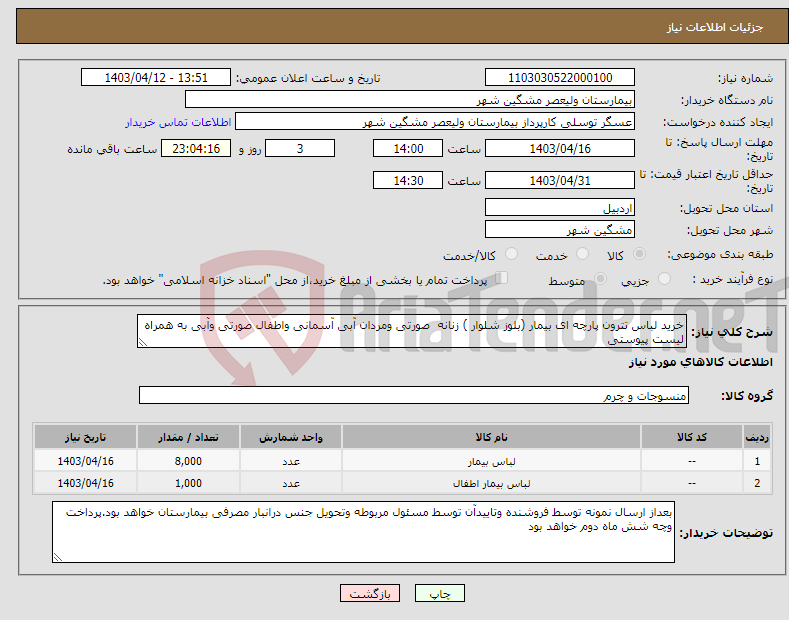This screenshot has width=789, height=620.
Task: Click the general description text area
Action: click(412, 331)
